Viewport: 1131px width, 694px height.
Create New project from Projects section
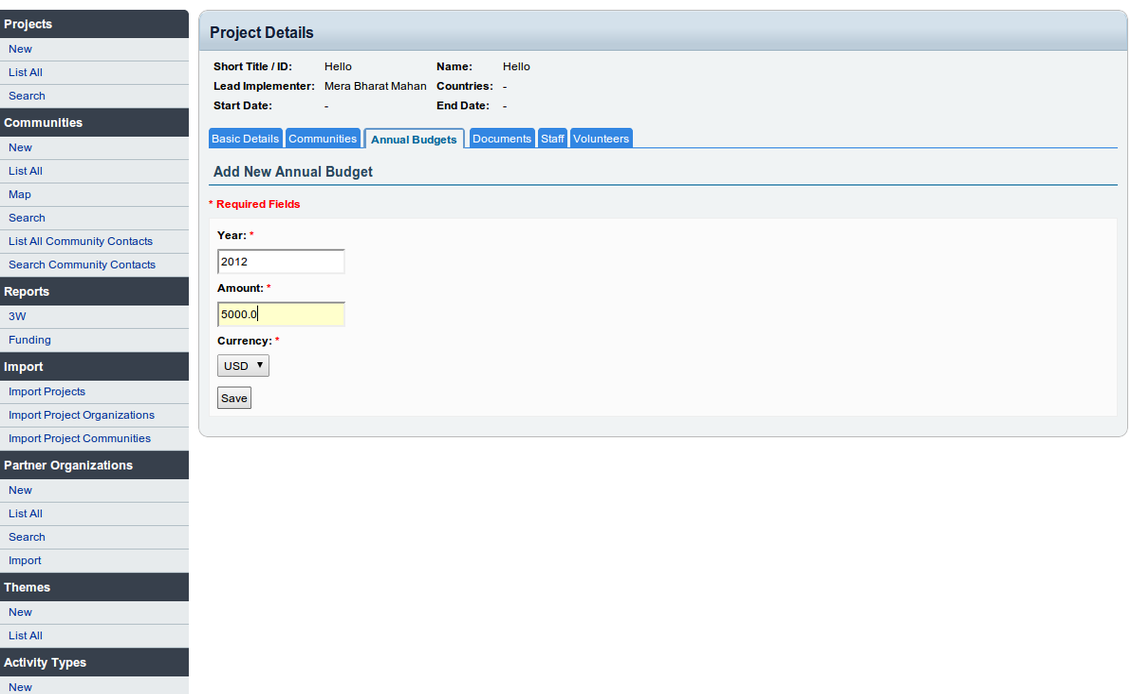pyautogui.click(x=20, y=49)
